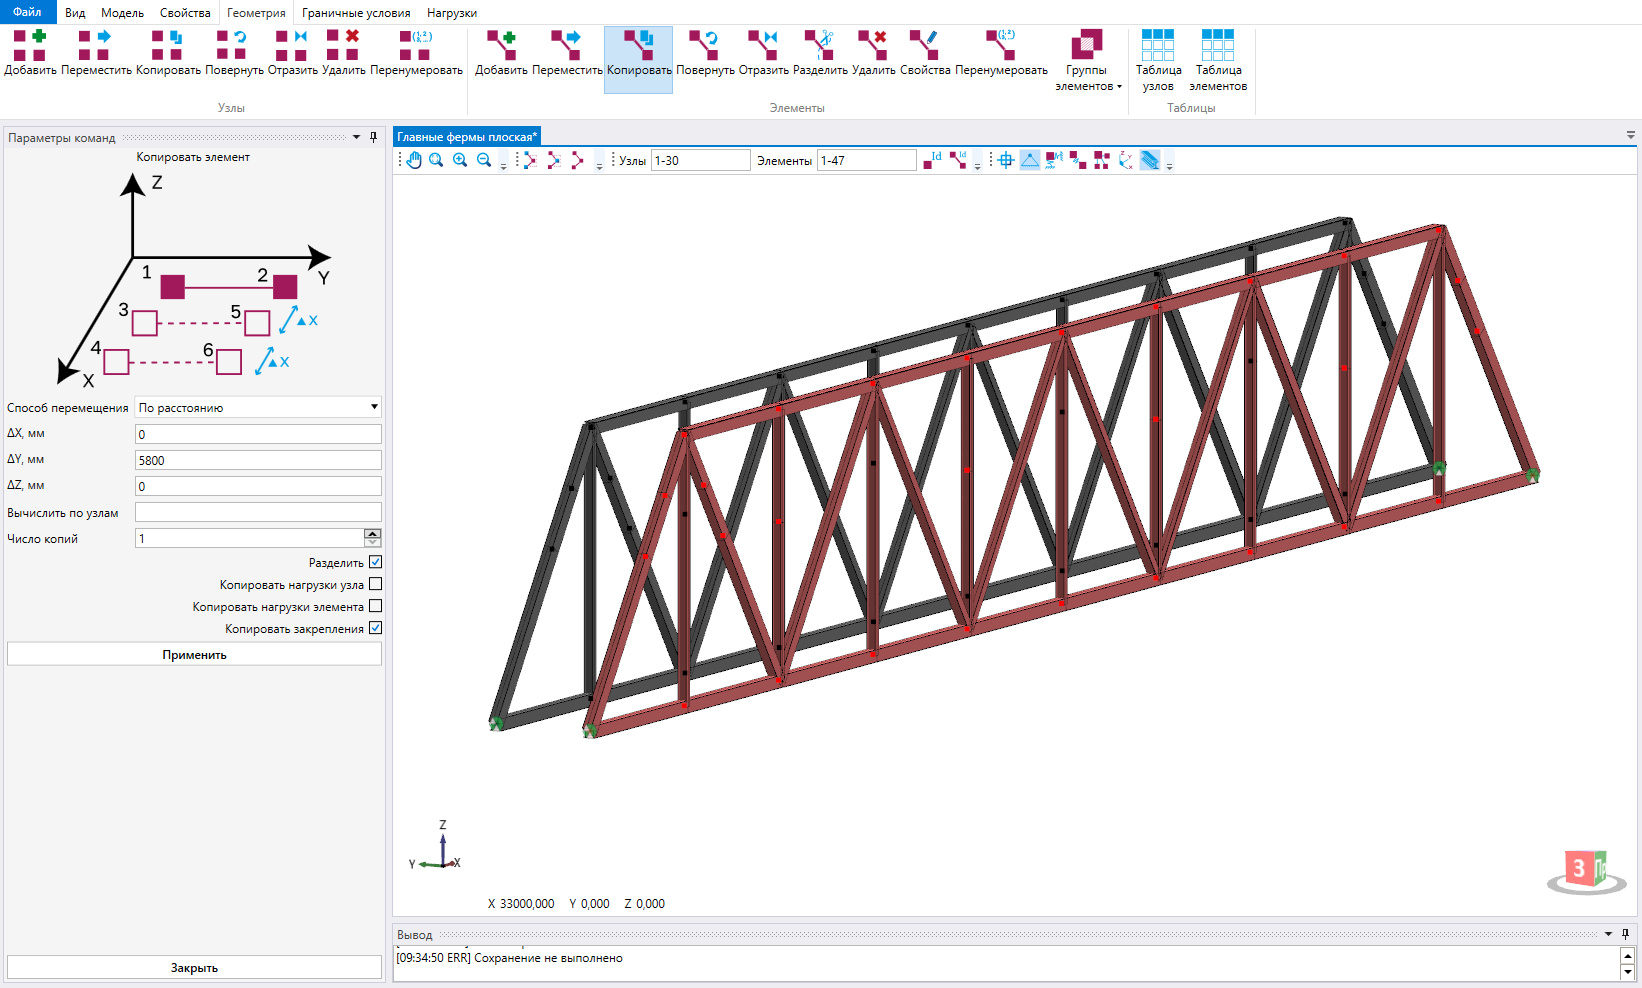This screenshot has width=1642, height=988.
Task: Uncheck Копировать закрепления checkbox
Action: click(376, 628)
